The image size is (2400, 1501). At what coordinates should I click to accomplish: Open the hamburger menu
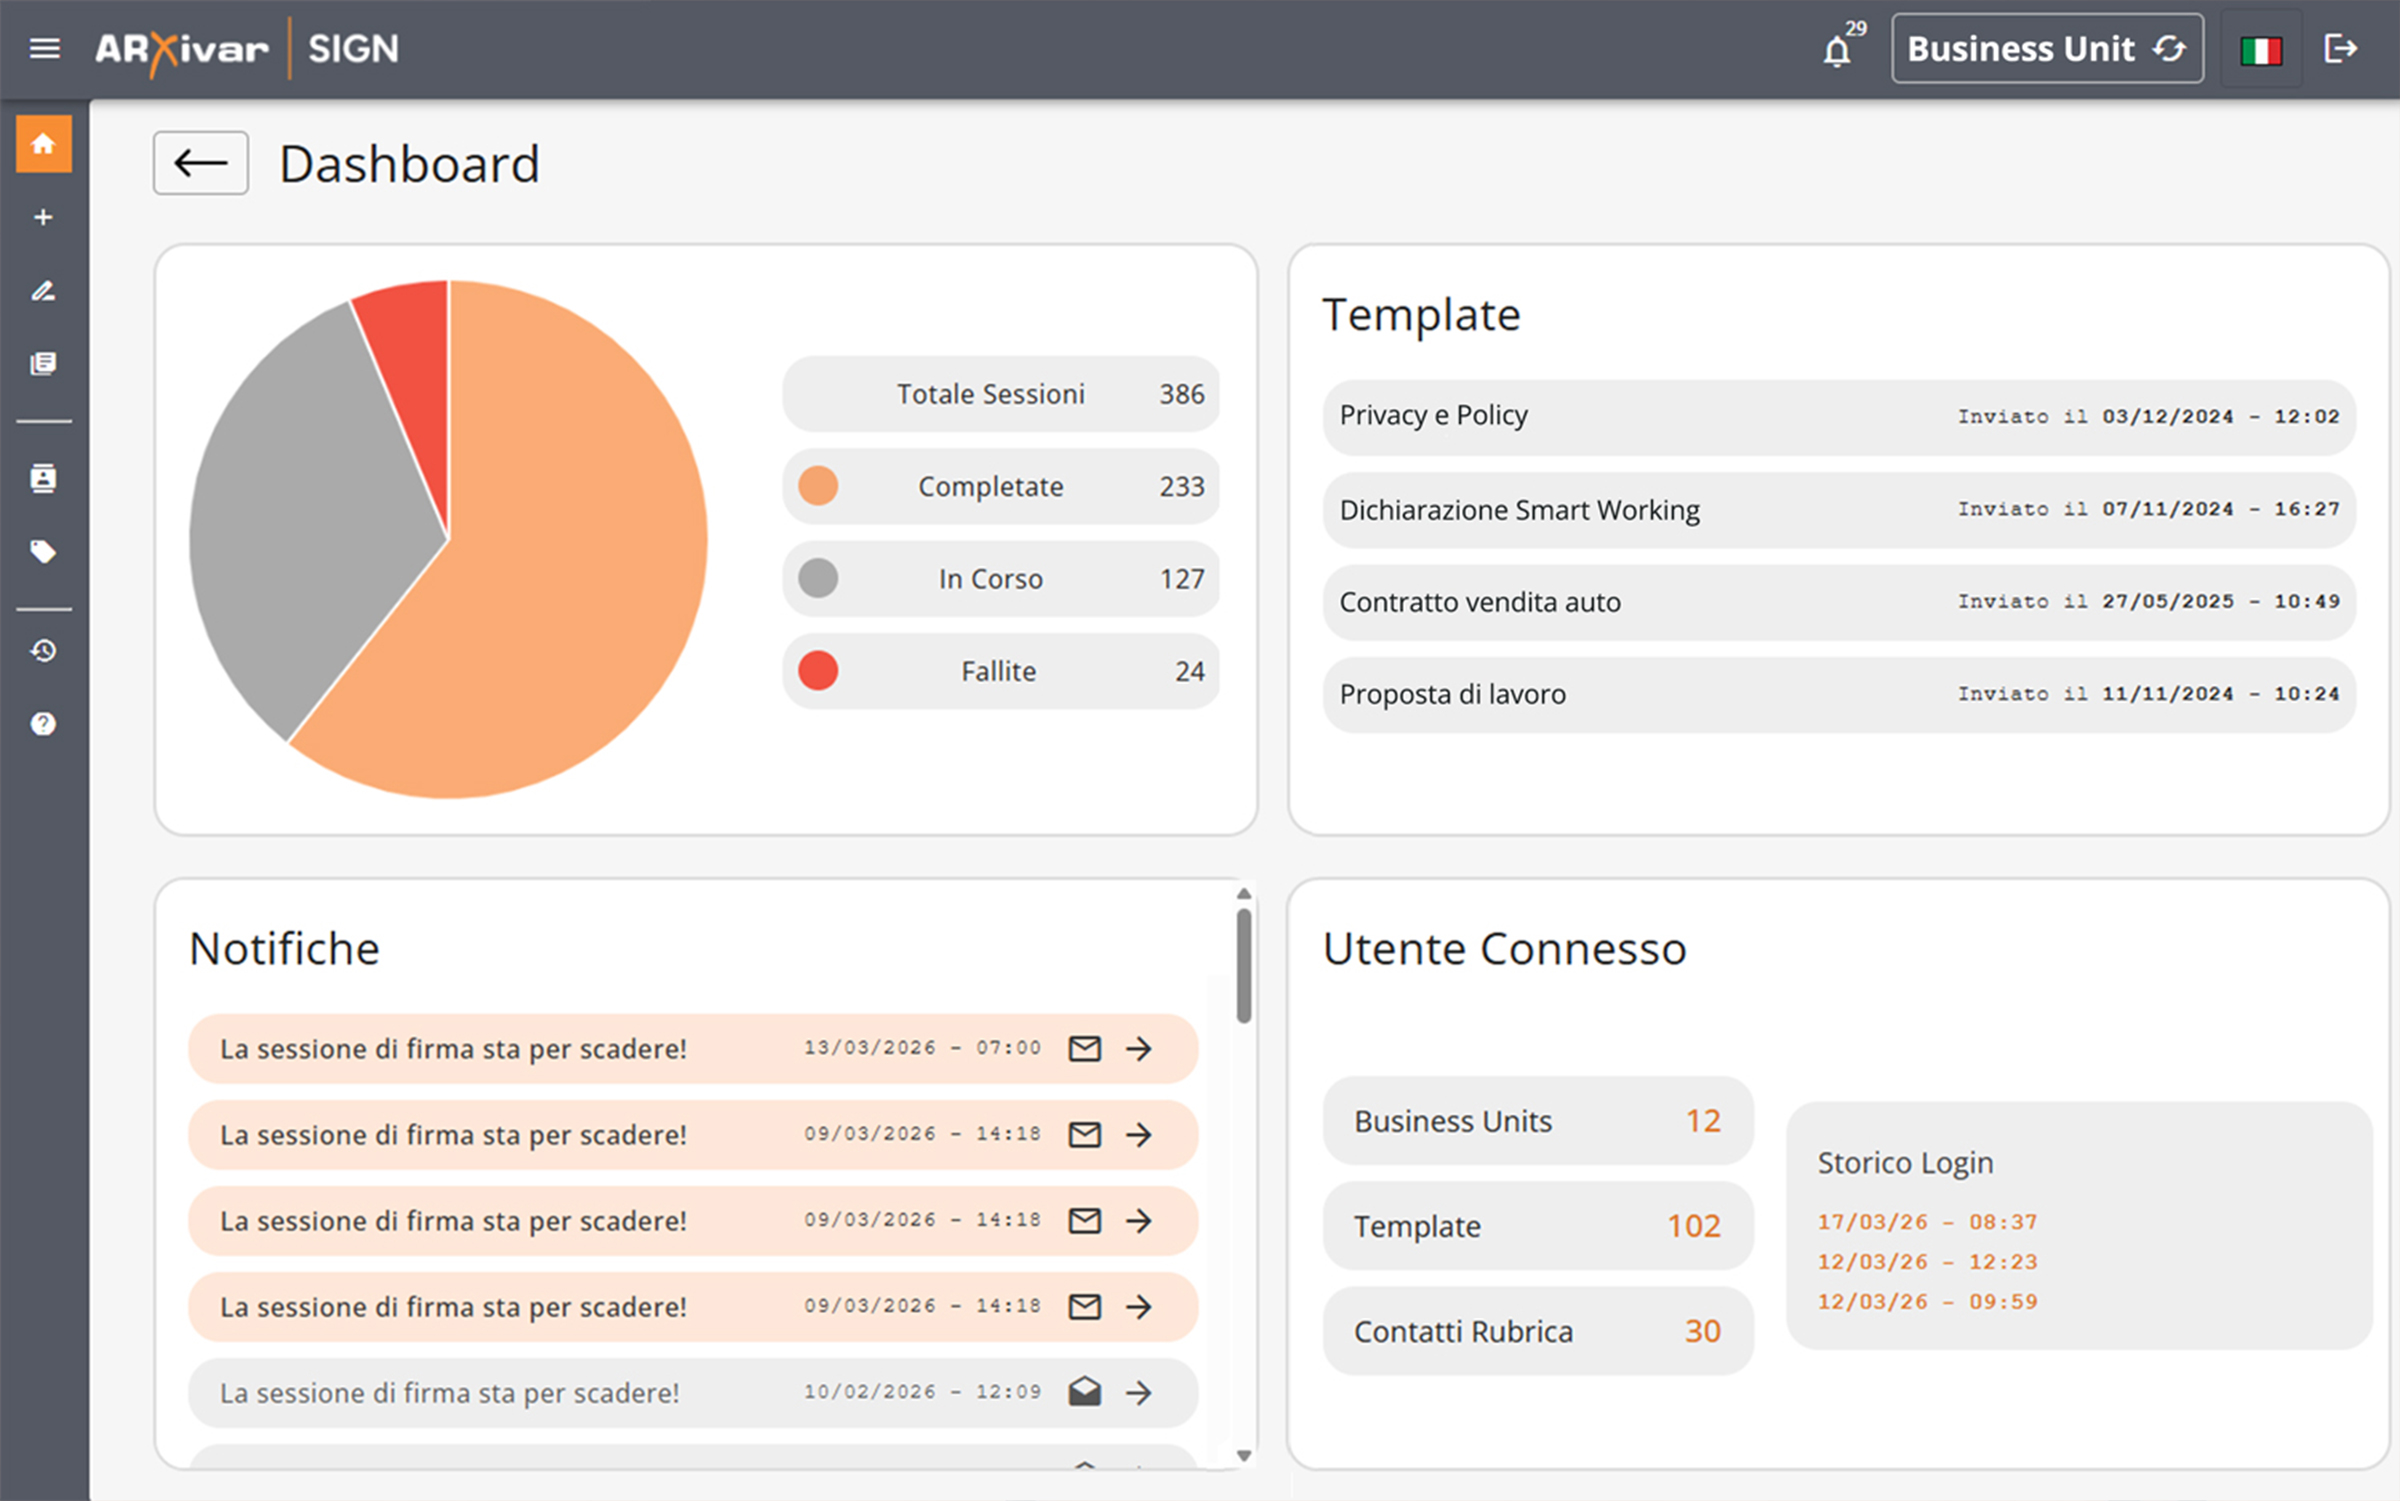(x=44, y=48)
